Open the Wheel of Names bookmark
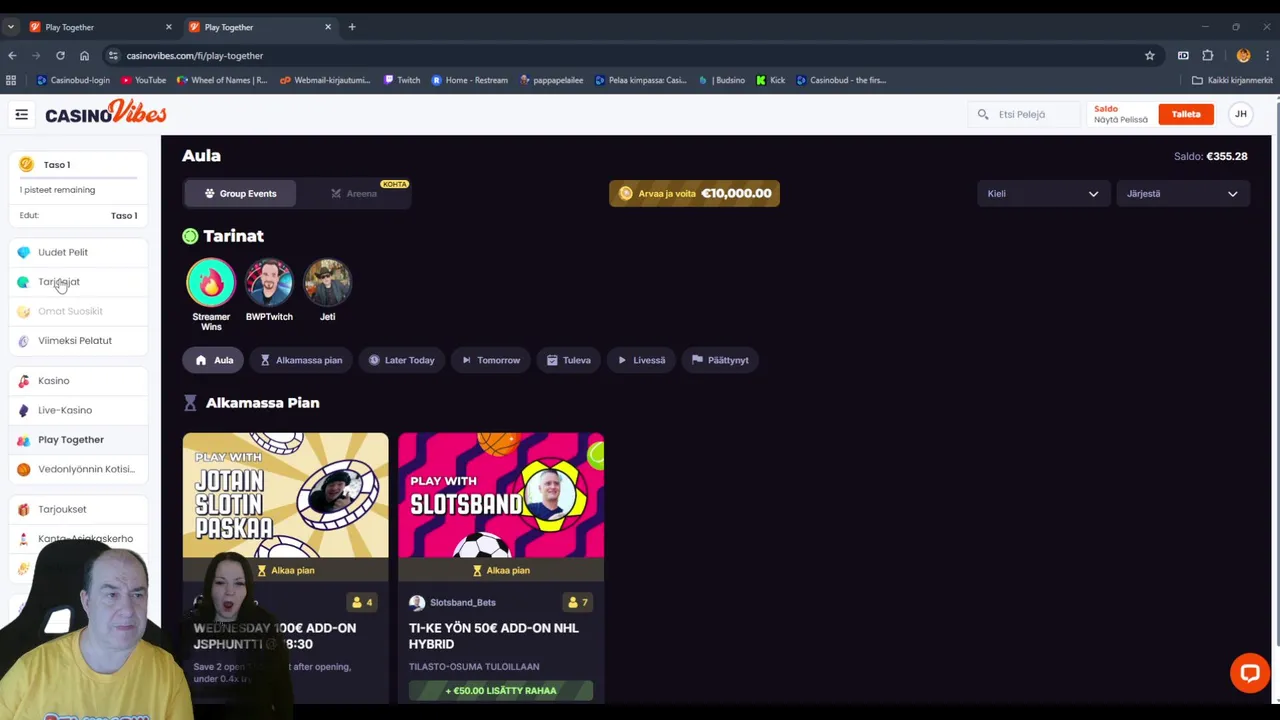 point(223,80)
